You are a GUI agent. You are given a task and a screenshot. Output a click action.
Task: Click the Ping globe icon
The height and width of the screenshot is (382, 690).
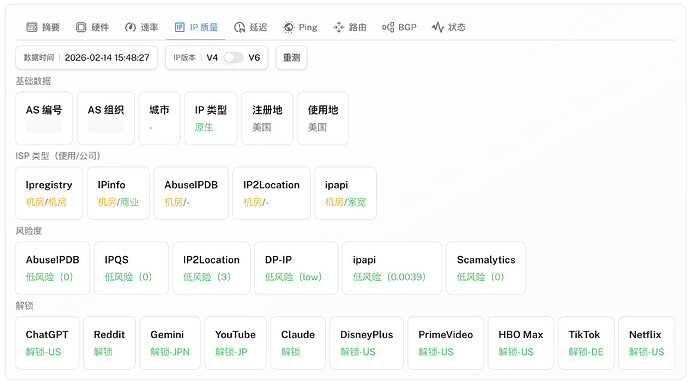(x=289, y=27)
